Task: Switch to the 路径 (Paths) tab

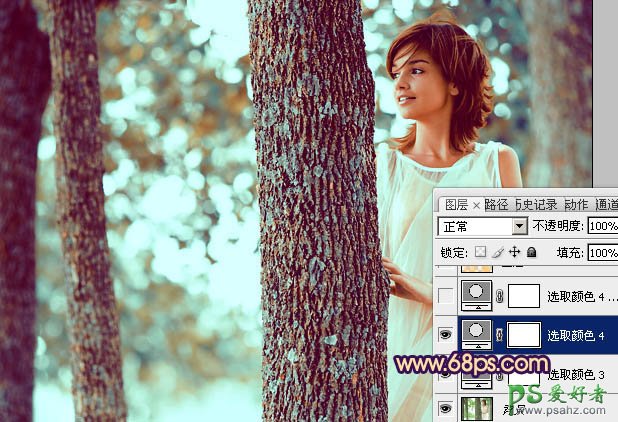Action: pos(497,204)
